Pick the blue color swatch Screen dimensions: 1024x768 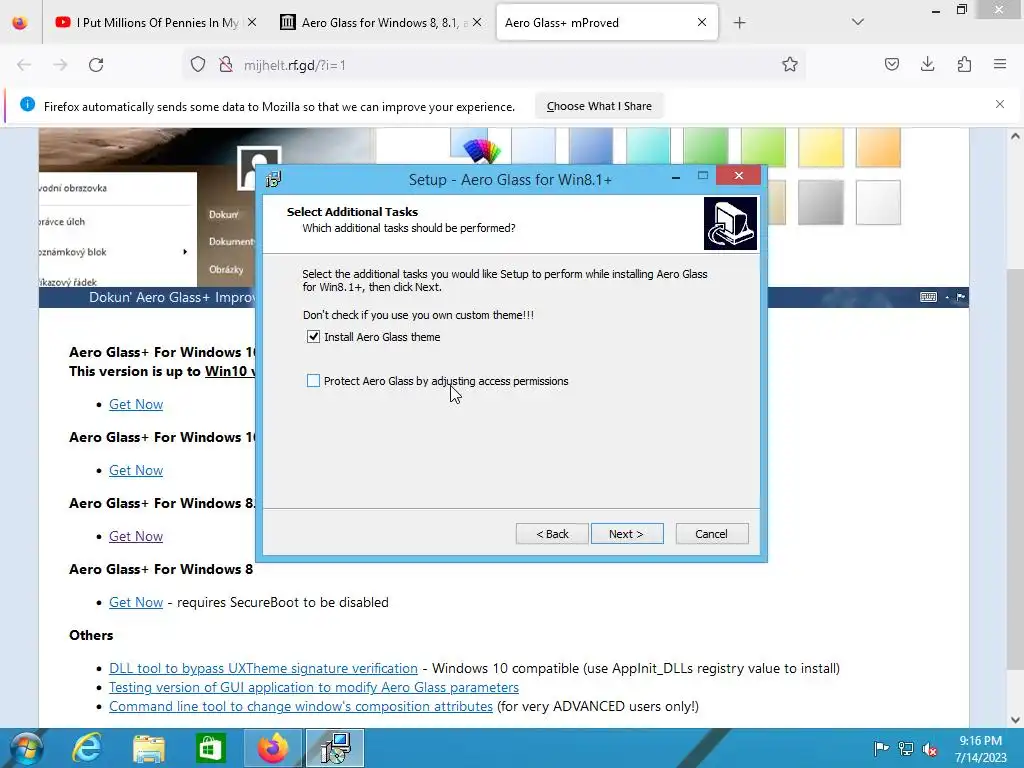pos(590,148)
